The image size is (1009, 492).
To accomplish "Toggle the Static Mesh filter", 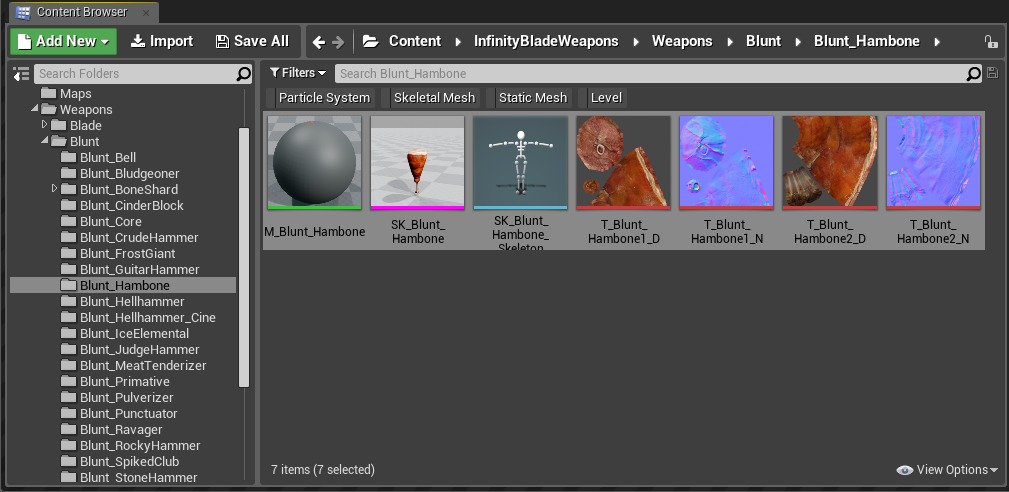I will (x=528, y=98).
